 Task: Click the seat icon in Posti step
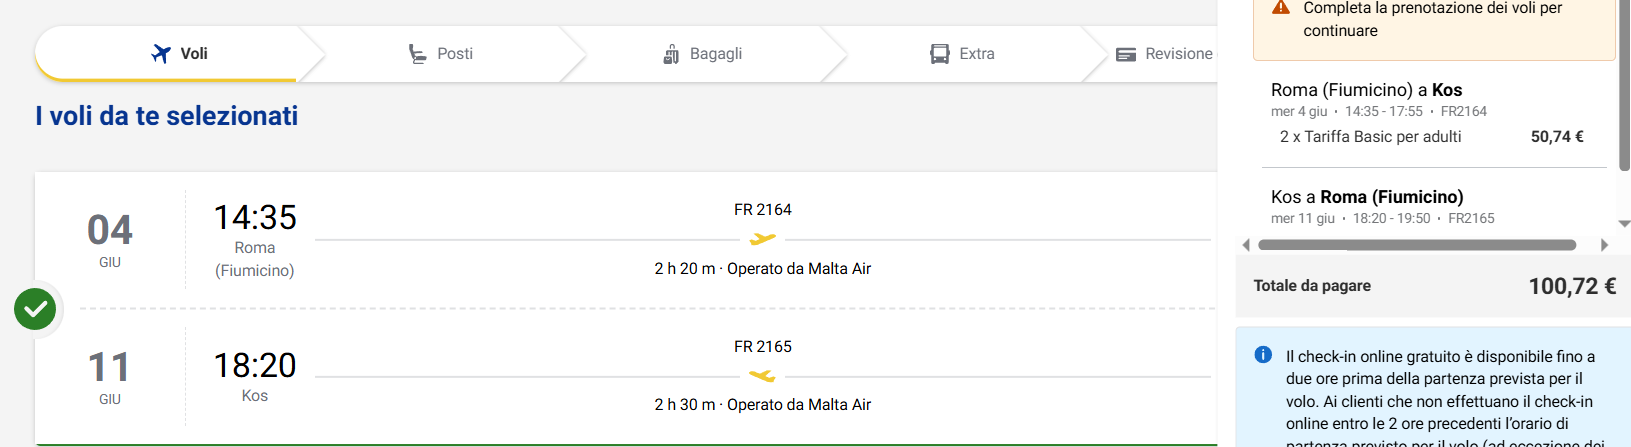pos(417,54)
